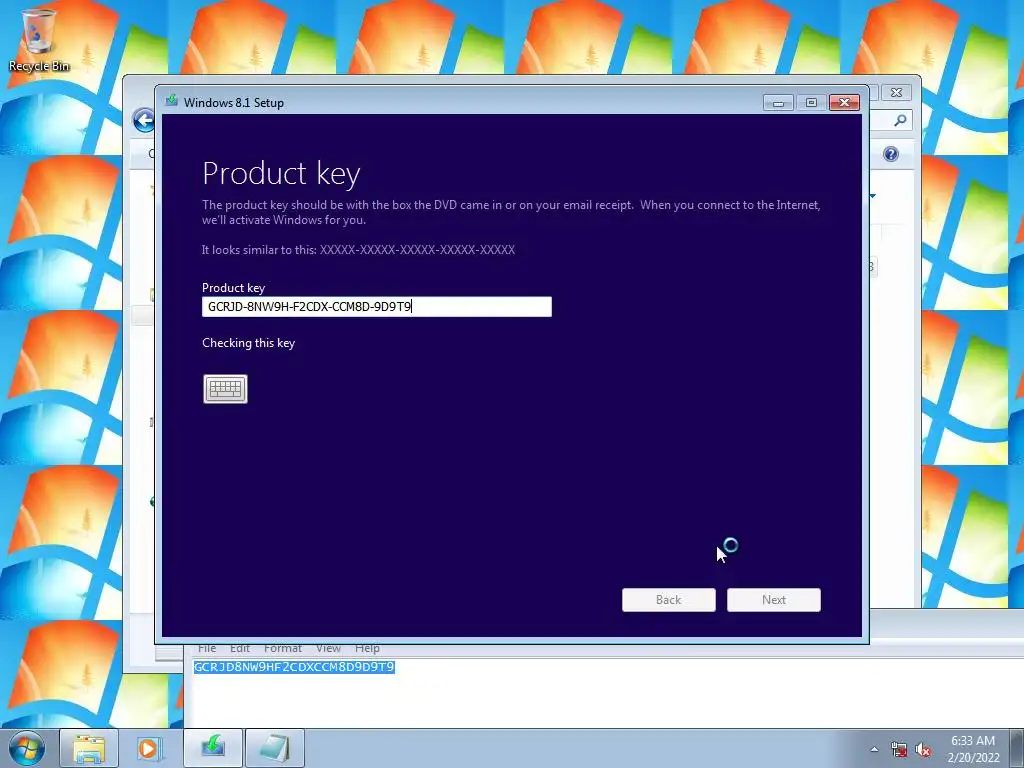Close the background Explorer window

pyautogui.click(x=897, y=93)
